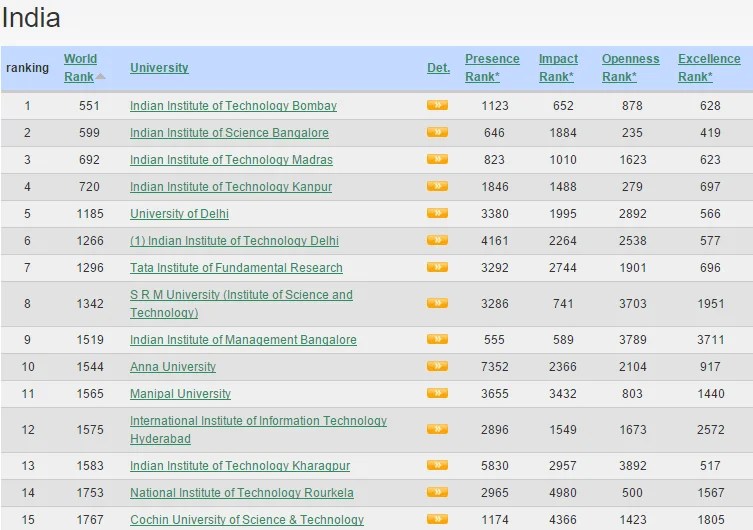Select world rank value 599
This screenshot has width=753, height=530.
89,132
